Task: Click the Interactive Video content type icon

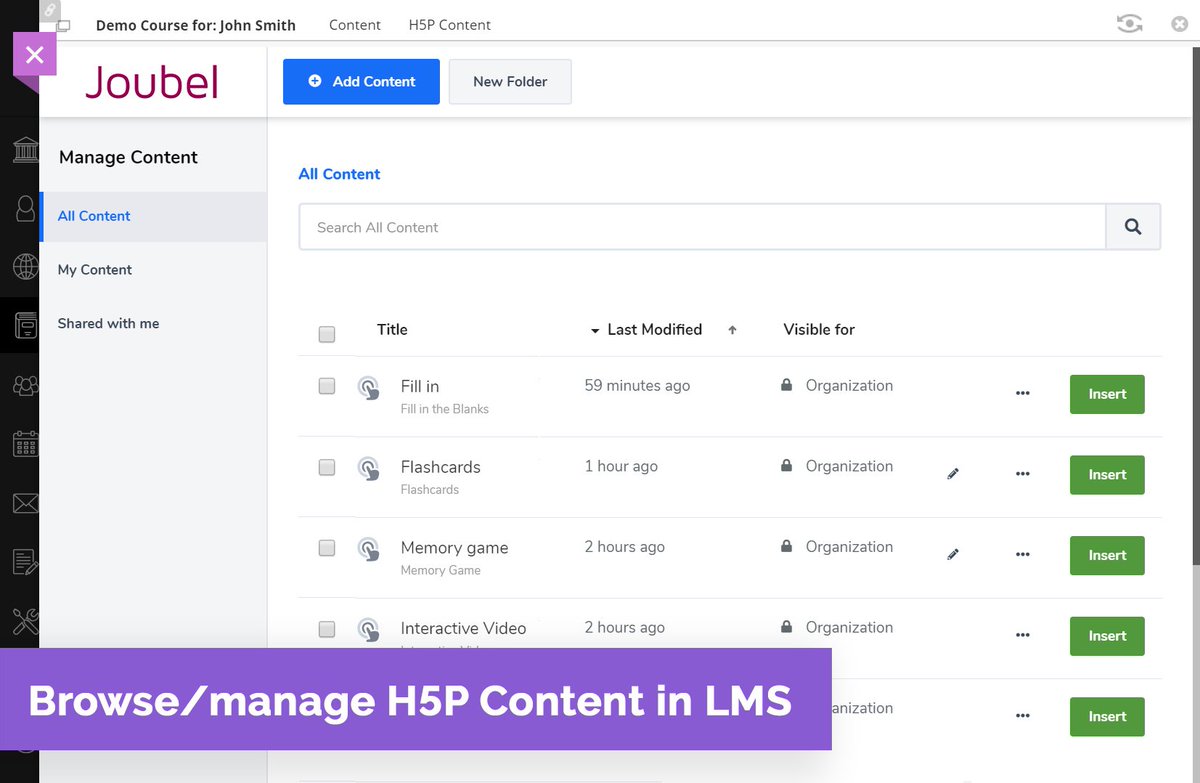Action: [369, 630]
